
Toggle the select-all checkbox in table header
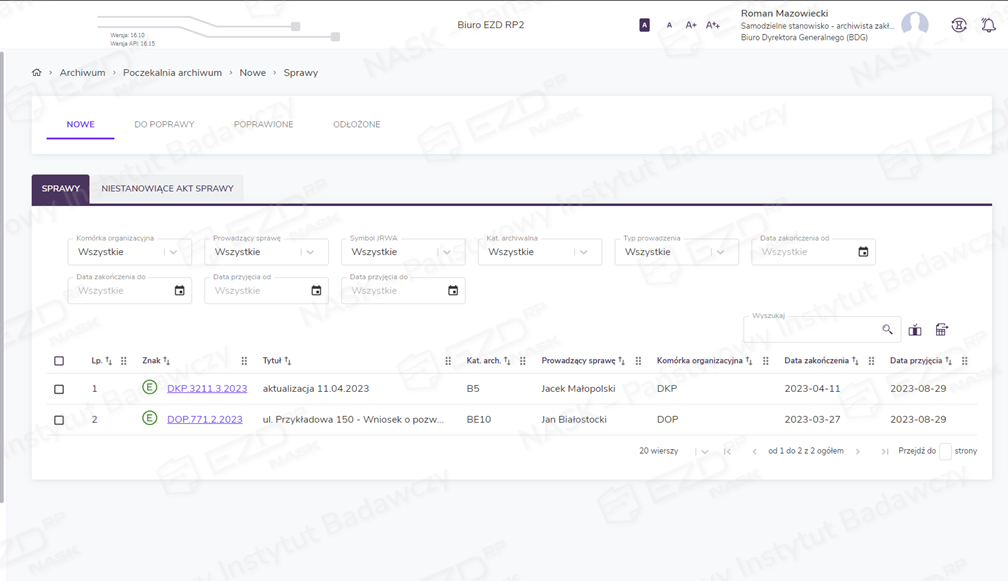59,361
